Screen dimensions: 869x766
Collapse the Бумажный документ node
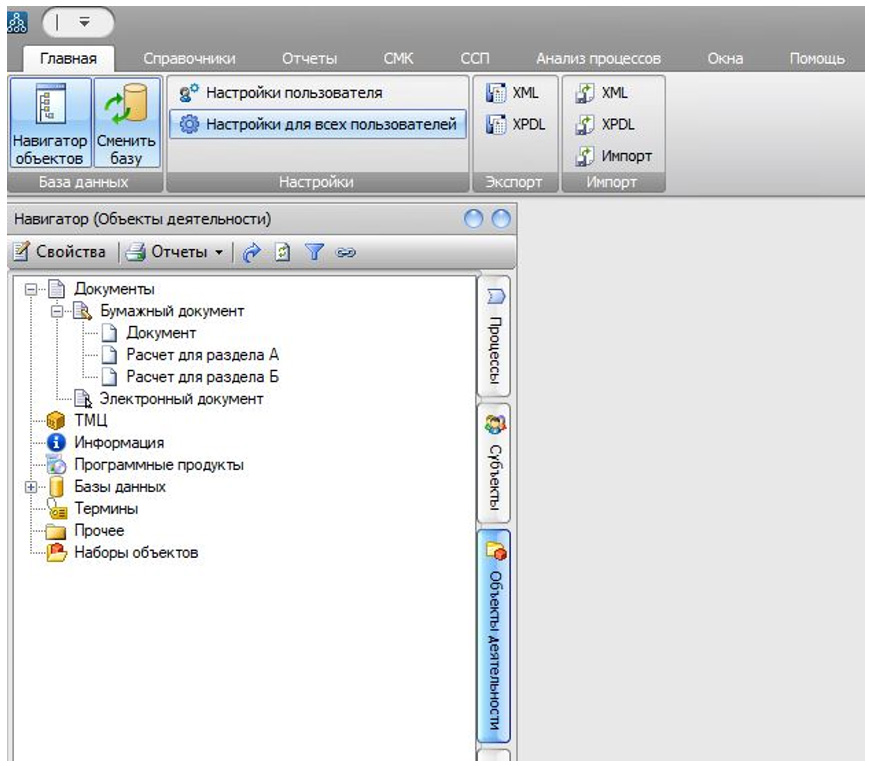click(58, 311)
